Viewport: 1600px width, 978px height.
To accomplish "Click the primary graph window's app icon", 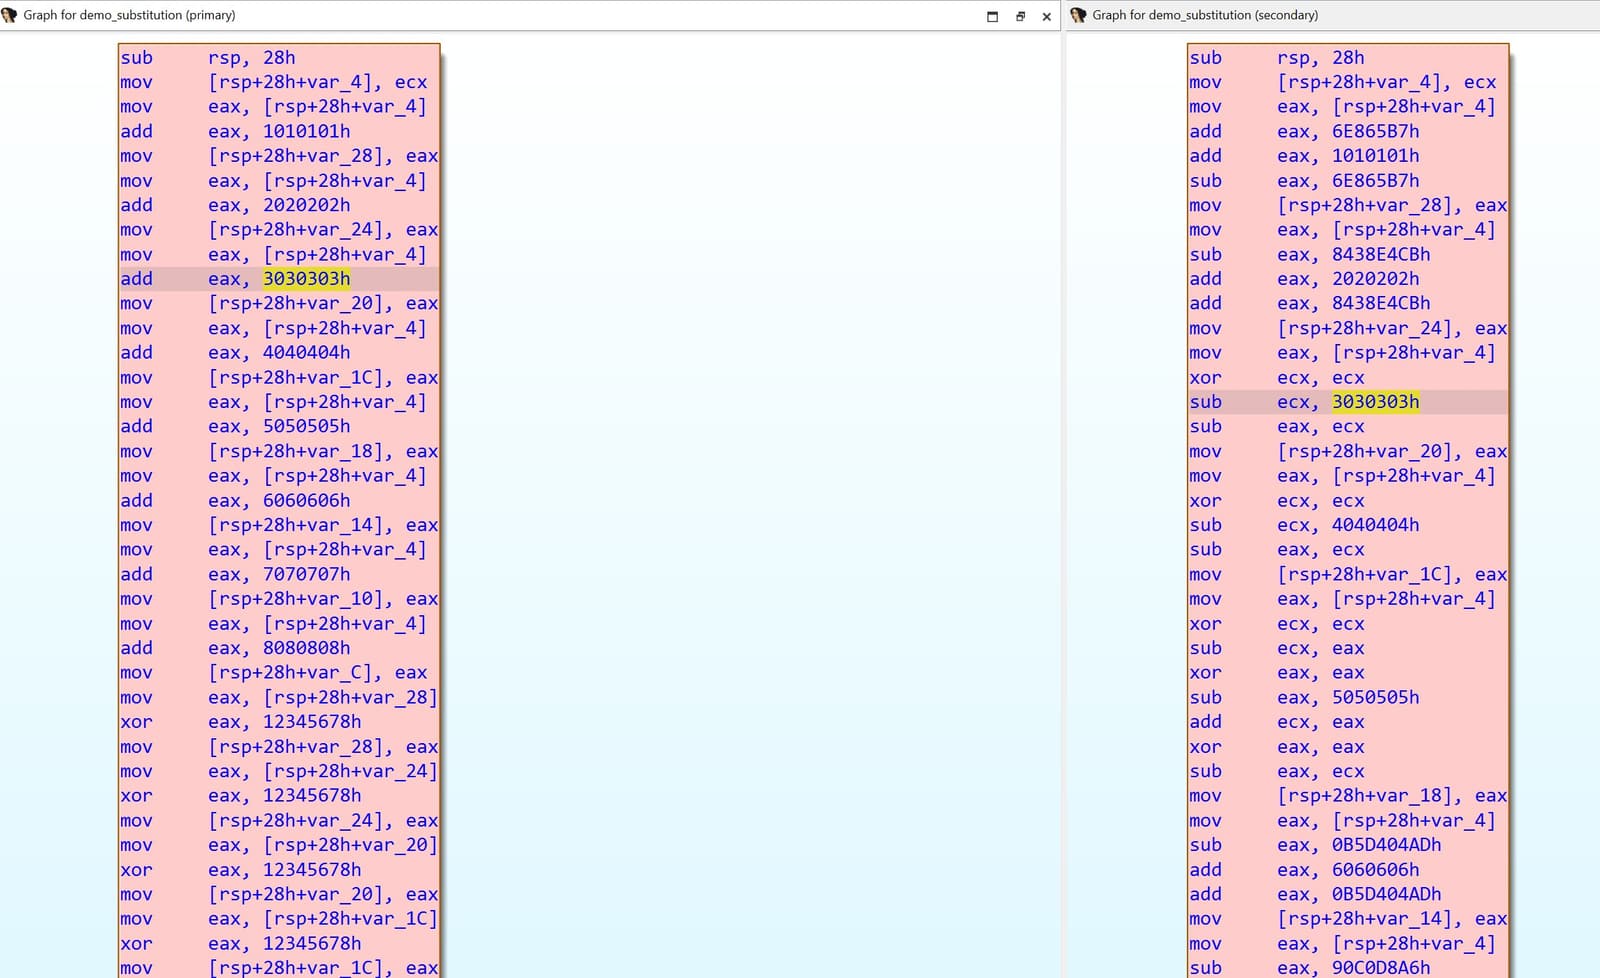I will point(10,15).
